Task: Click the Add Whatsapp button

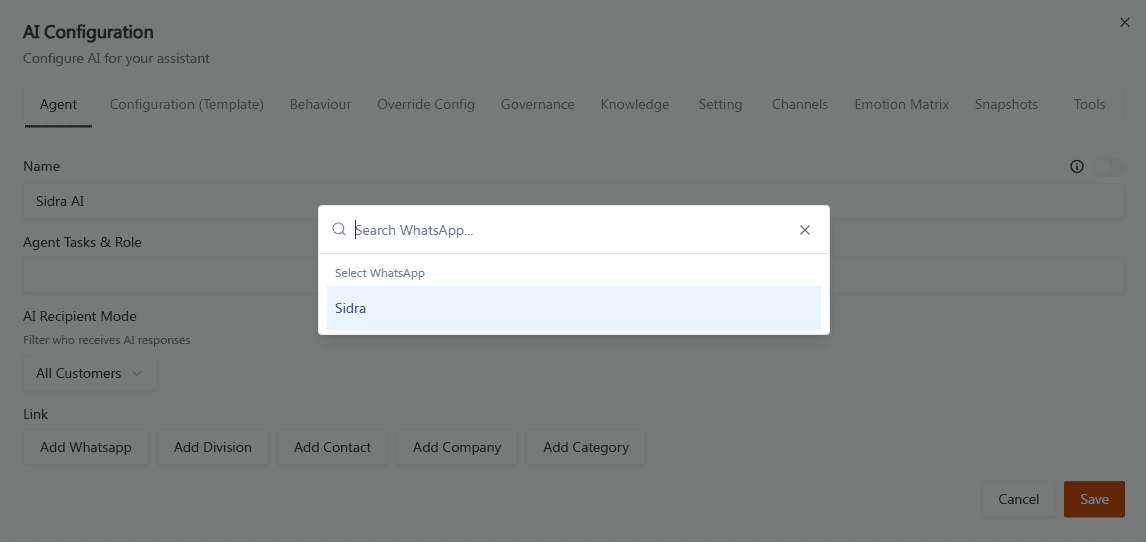Action: click(86, 447)
